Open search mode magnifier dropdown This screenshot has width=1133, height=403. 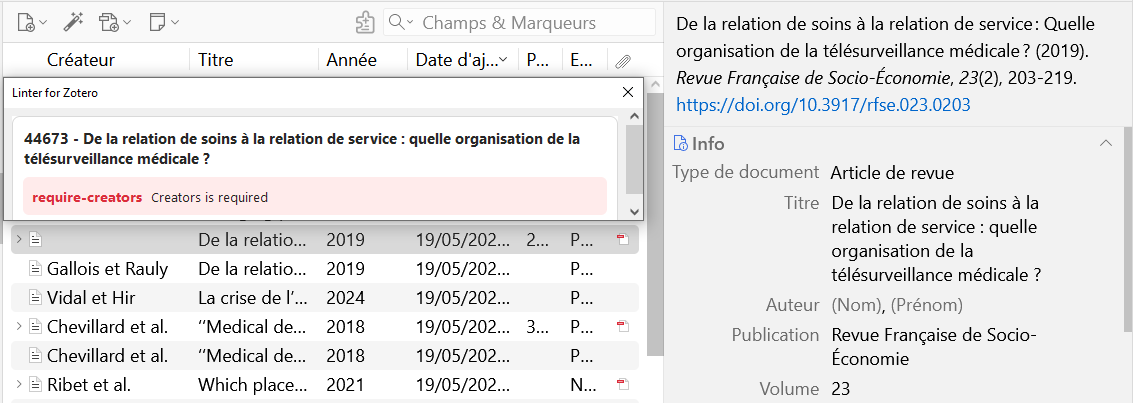(401, 23)
